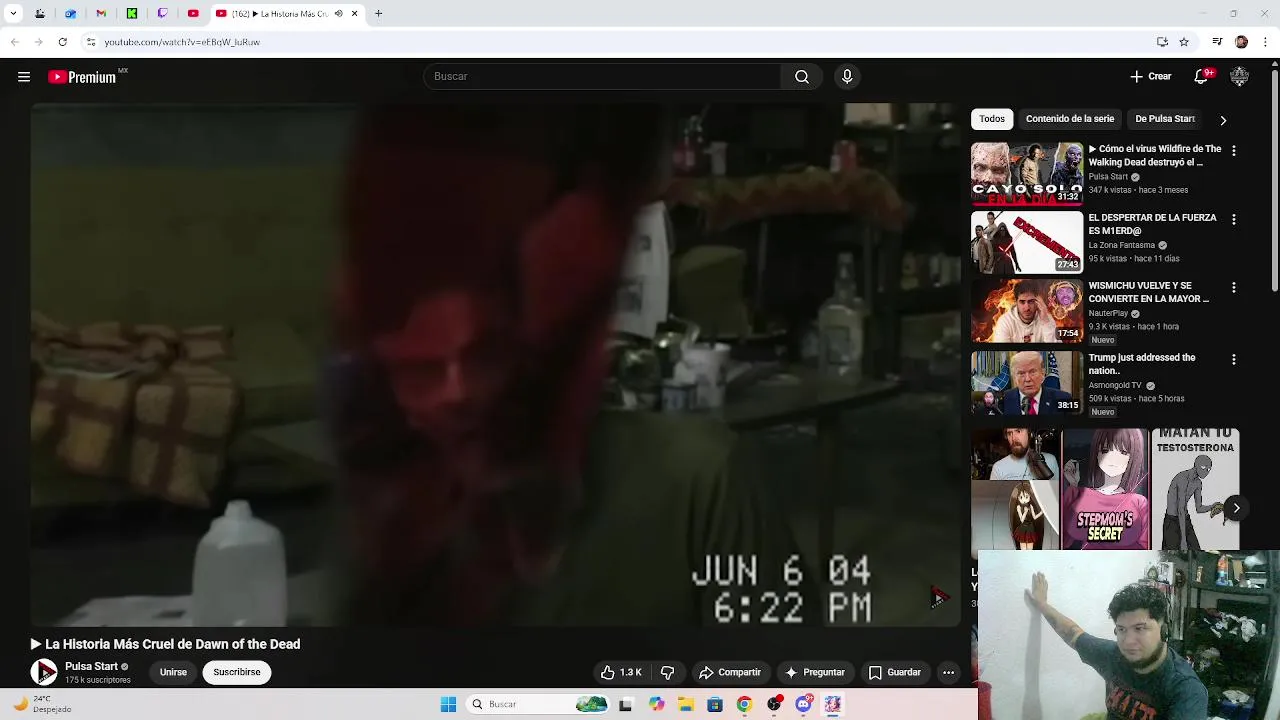The image size is (1280, 720).
Task: Click the Unirse button
Action: (x=173, y=672)
